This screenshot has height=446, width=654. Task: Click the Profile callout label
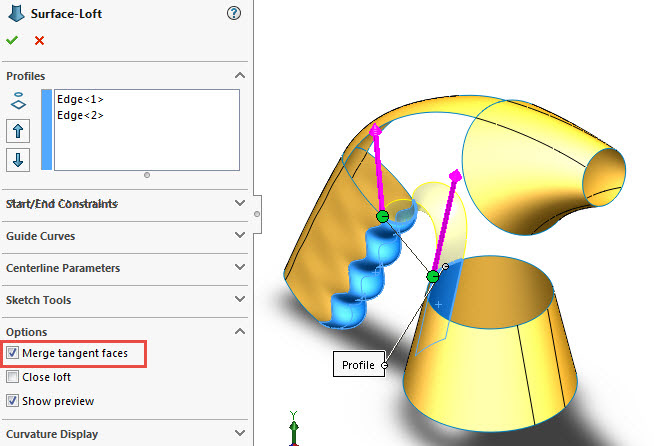pyautogui.click(x=358, y=365)
